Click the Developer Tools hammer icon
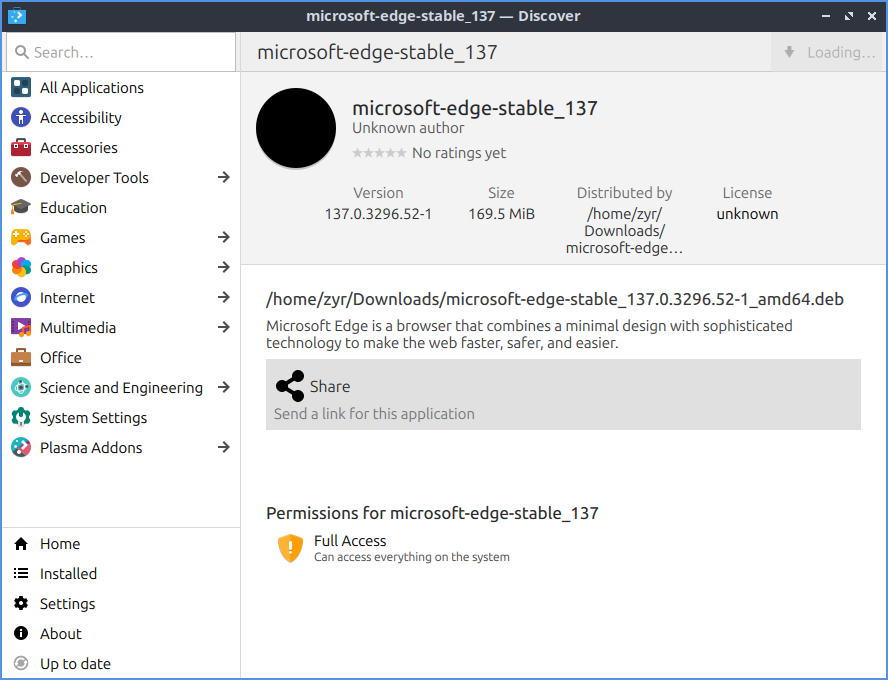The width and height of the screenshot is (888, 680). tap(21, 178)
